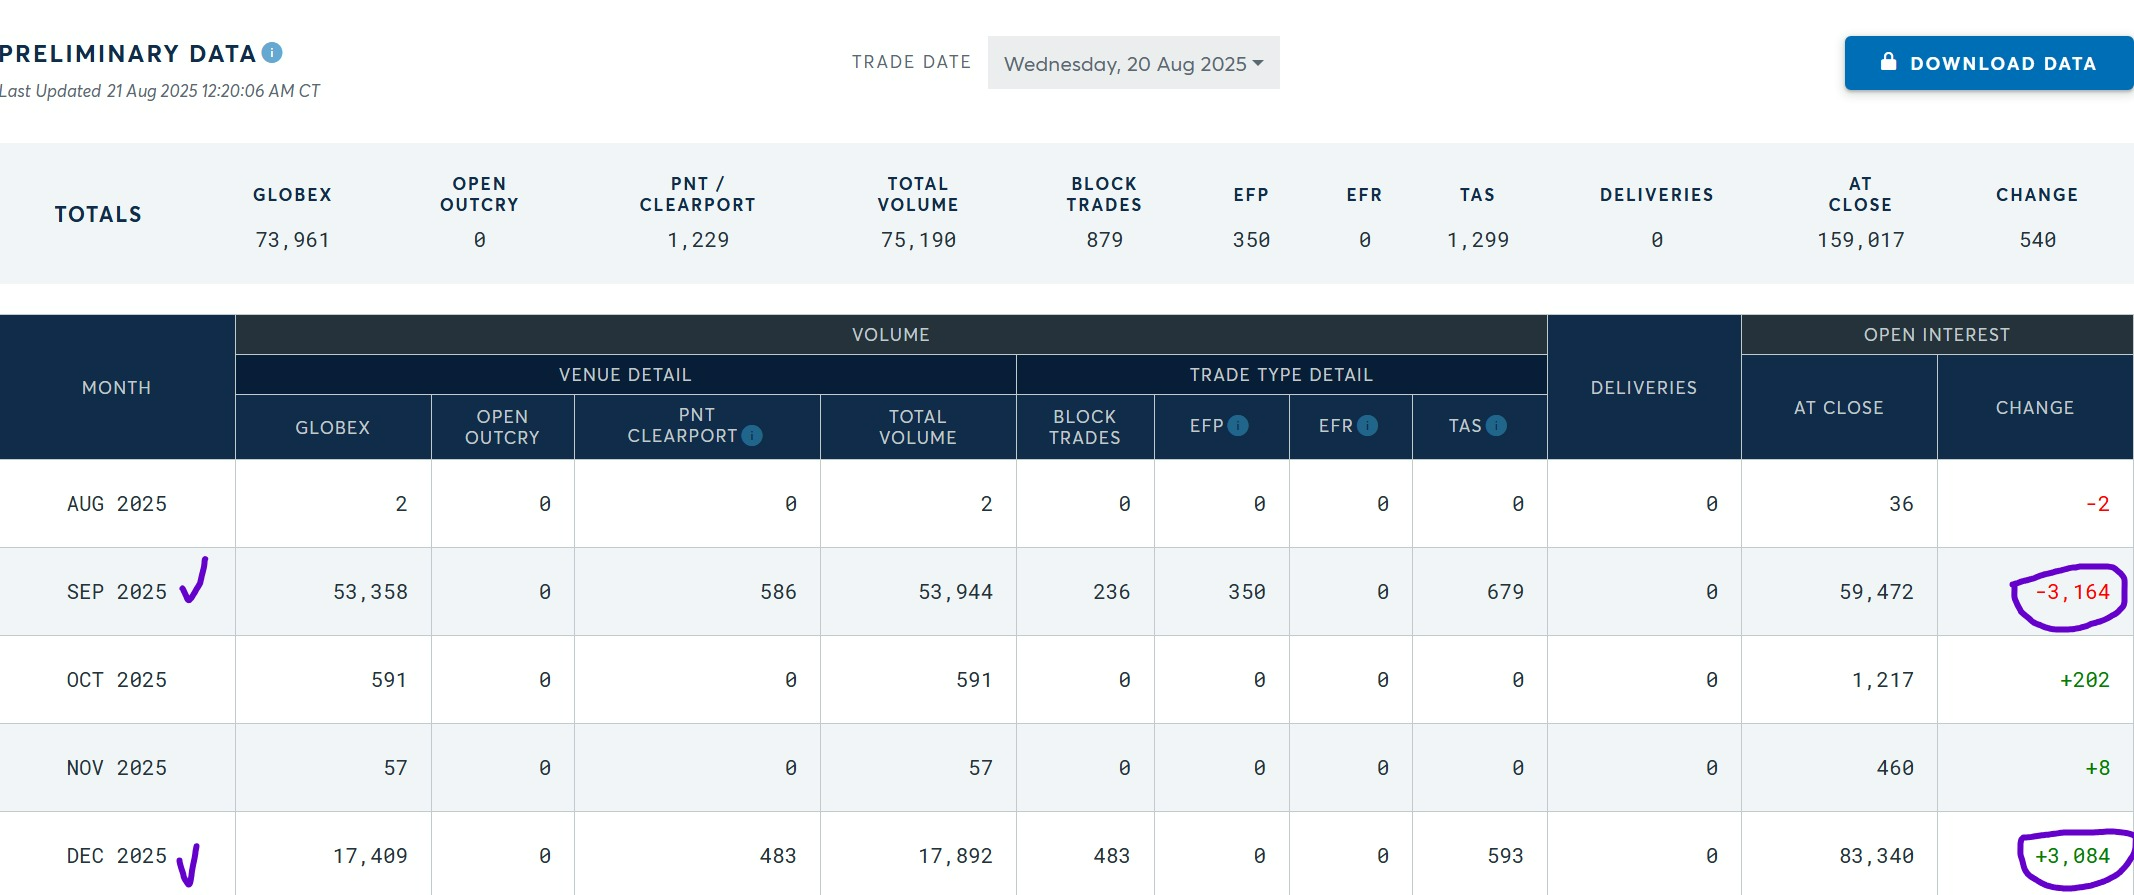This screenshot has height=895, width=2134.
Task: Click the Block Trades column header
Action: click(x=1084, y=427)
